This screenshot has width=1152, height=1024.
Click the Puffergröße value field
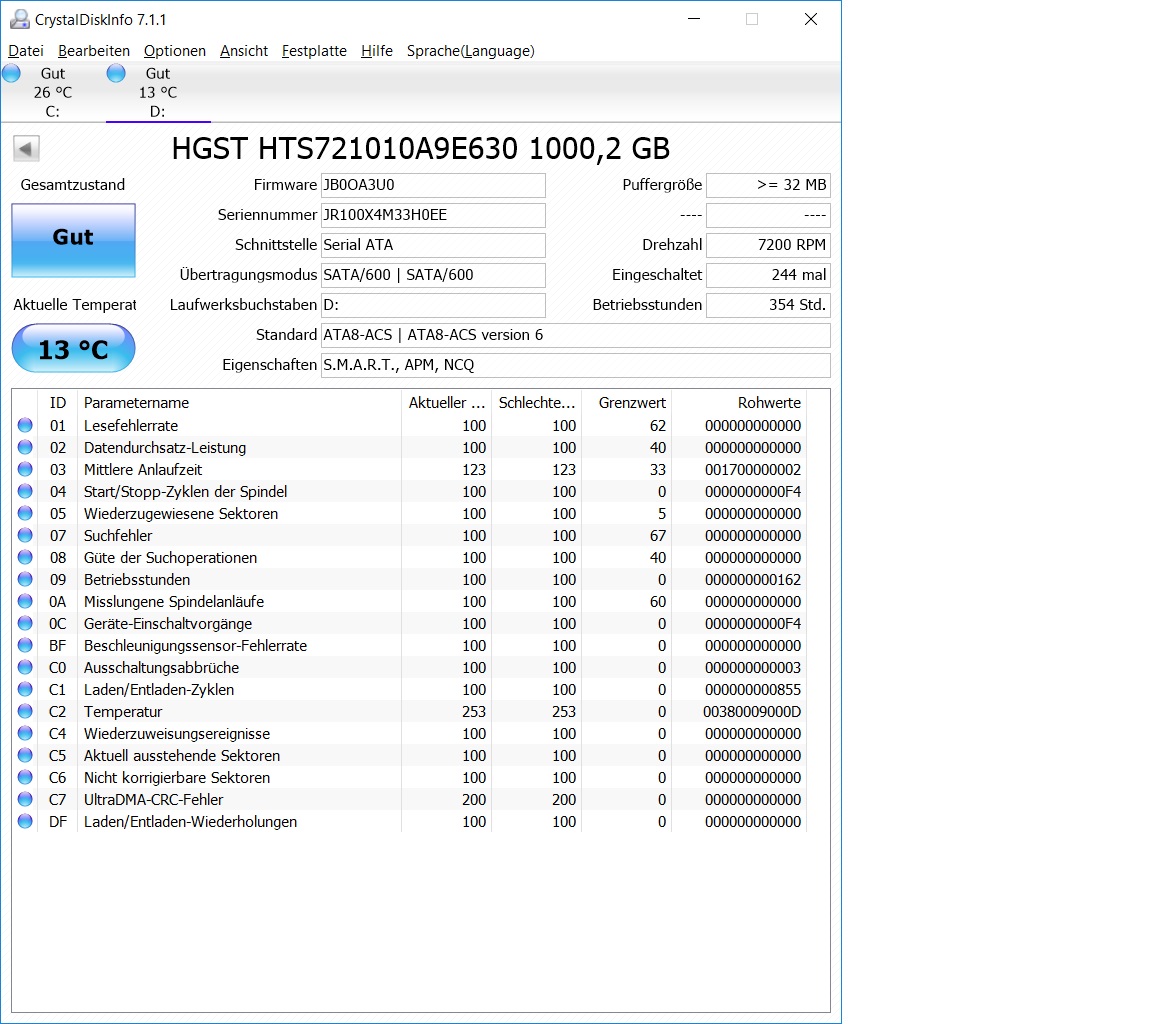point(768,185)
